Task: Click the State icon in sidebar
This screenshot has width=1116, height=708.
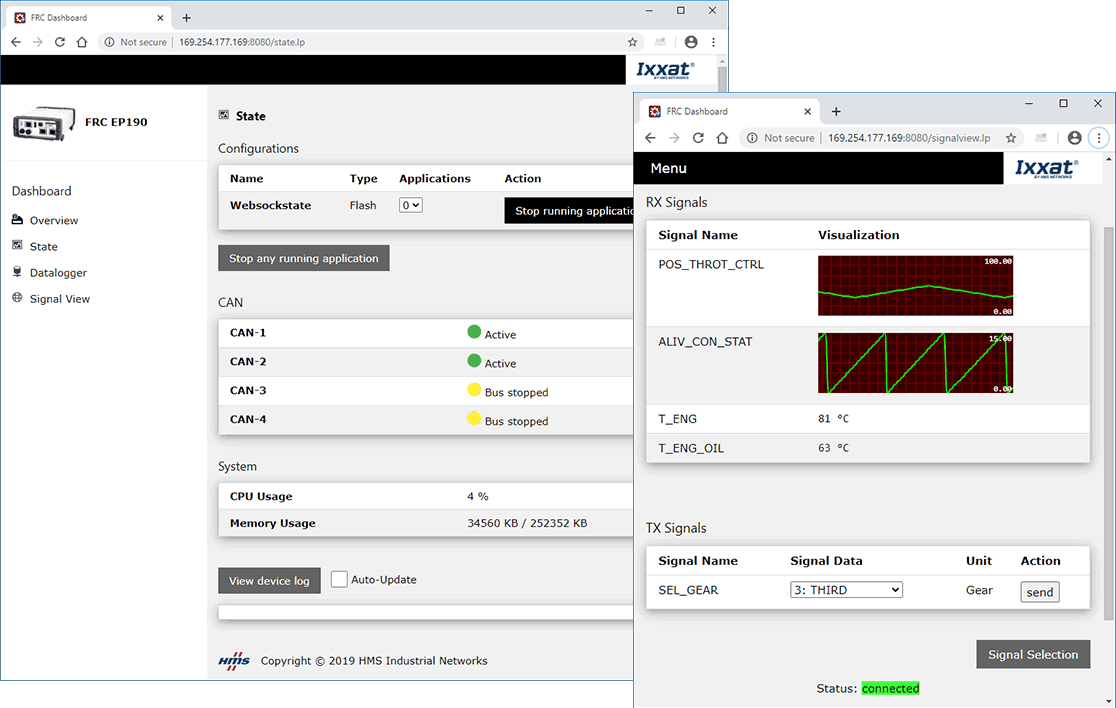Action: coord(18,245)
